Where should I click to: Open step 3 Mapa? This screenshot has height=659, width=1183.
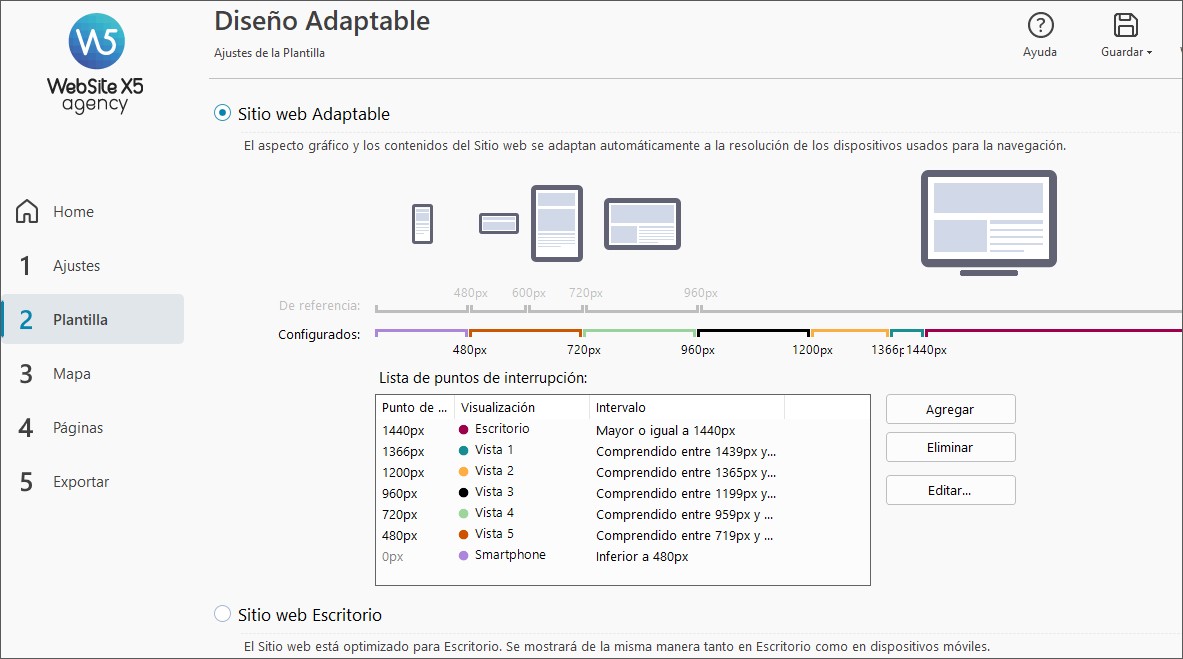71,374
